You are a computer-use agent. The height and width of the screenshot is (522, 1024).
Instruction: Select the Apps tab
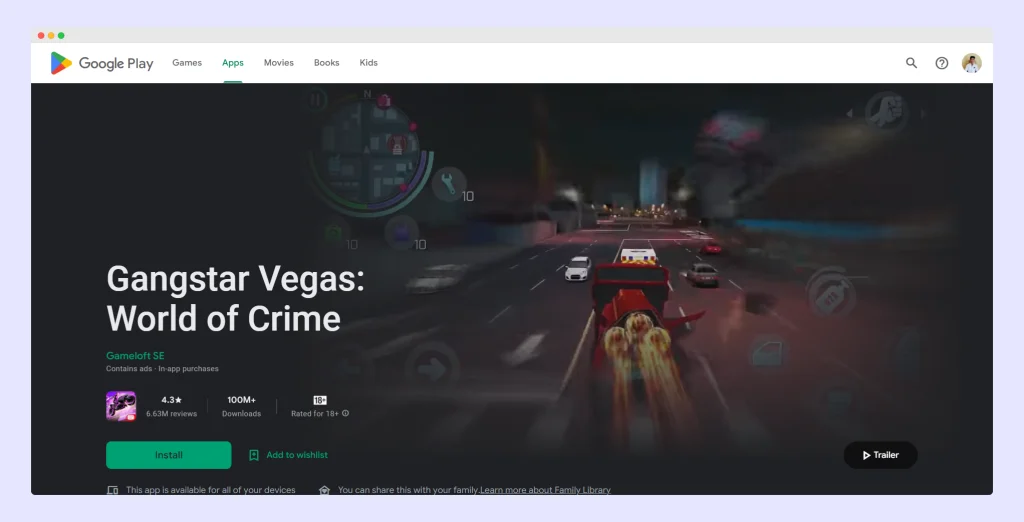[232, 63]
